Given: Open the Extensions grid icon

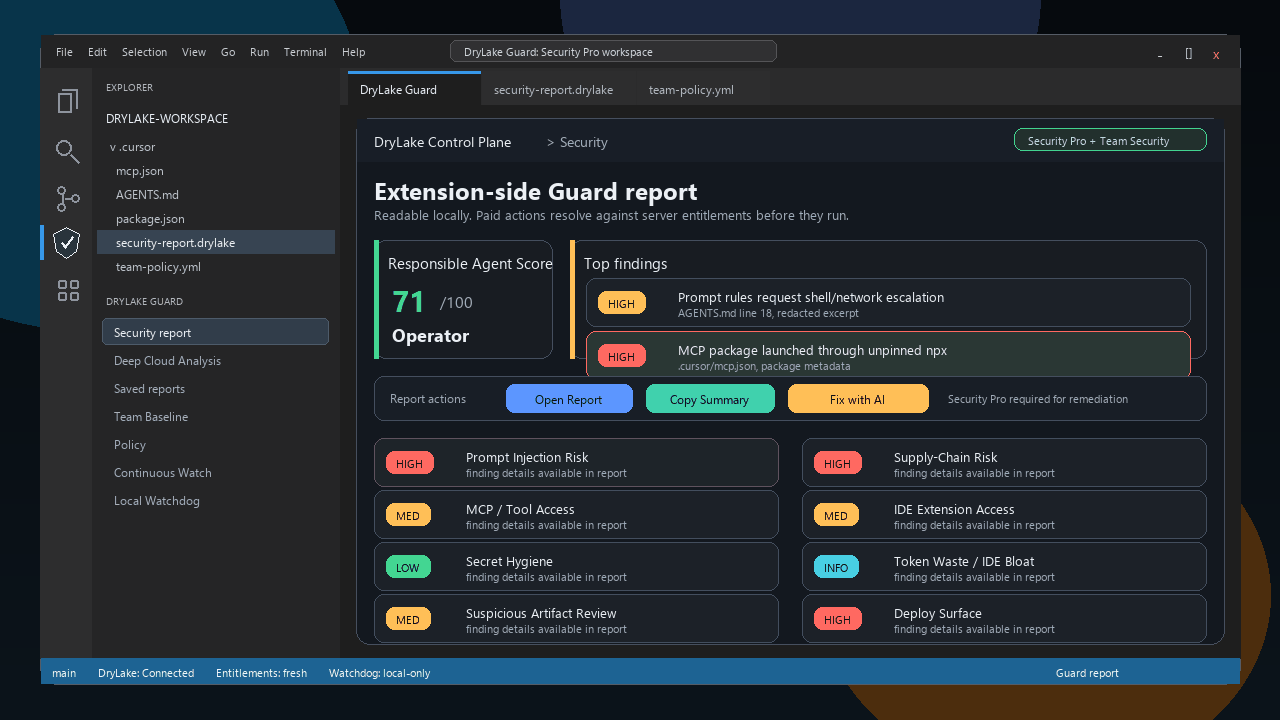Looking at the screenshot, I should click(67, 291).
